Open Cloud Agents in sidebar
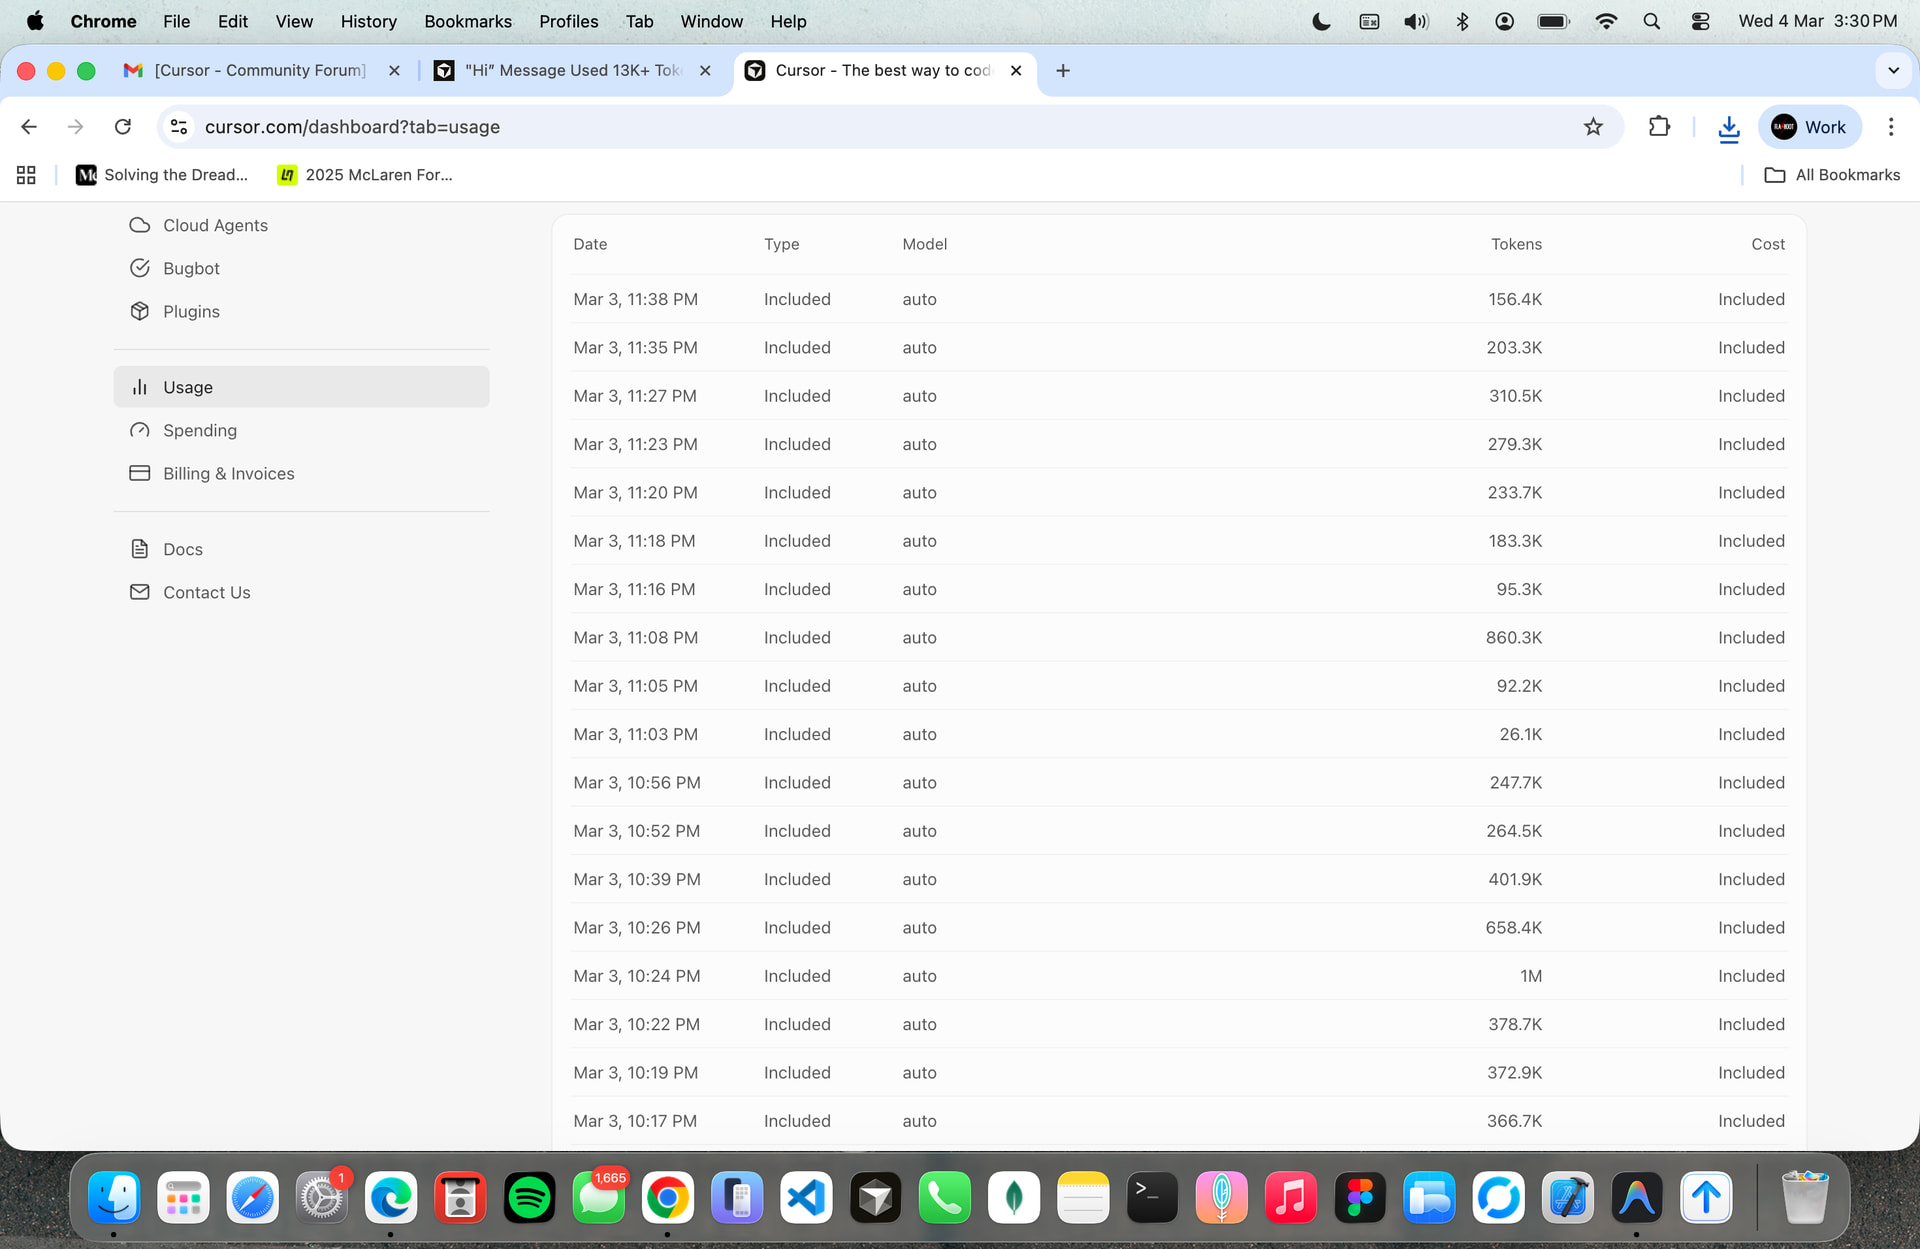The image size is (1920, 1249). click(x=214, y=225)
